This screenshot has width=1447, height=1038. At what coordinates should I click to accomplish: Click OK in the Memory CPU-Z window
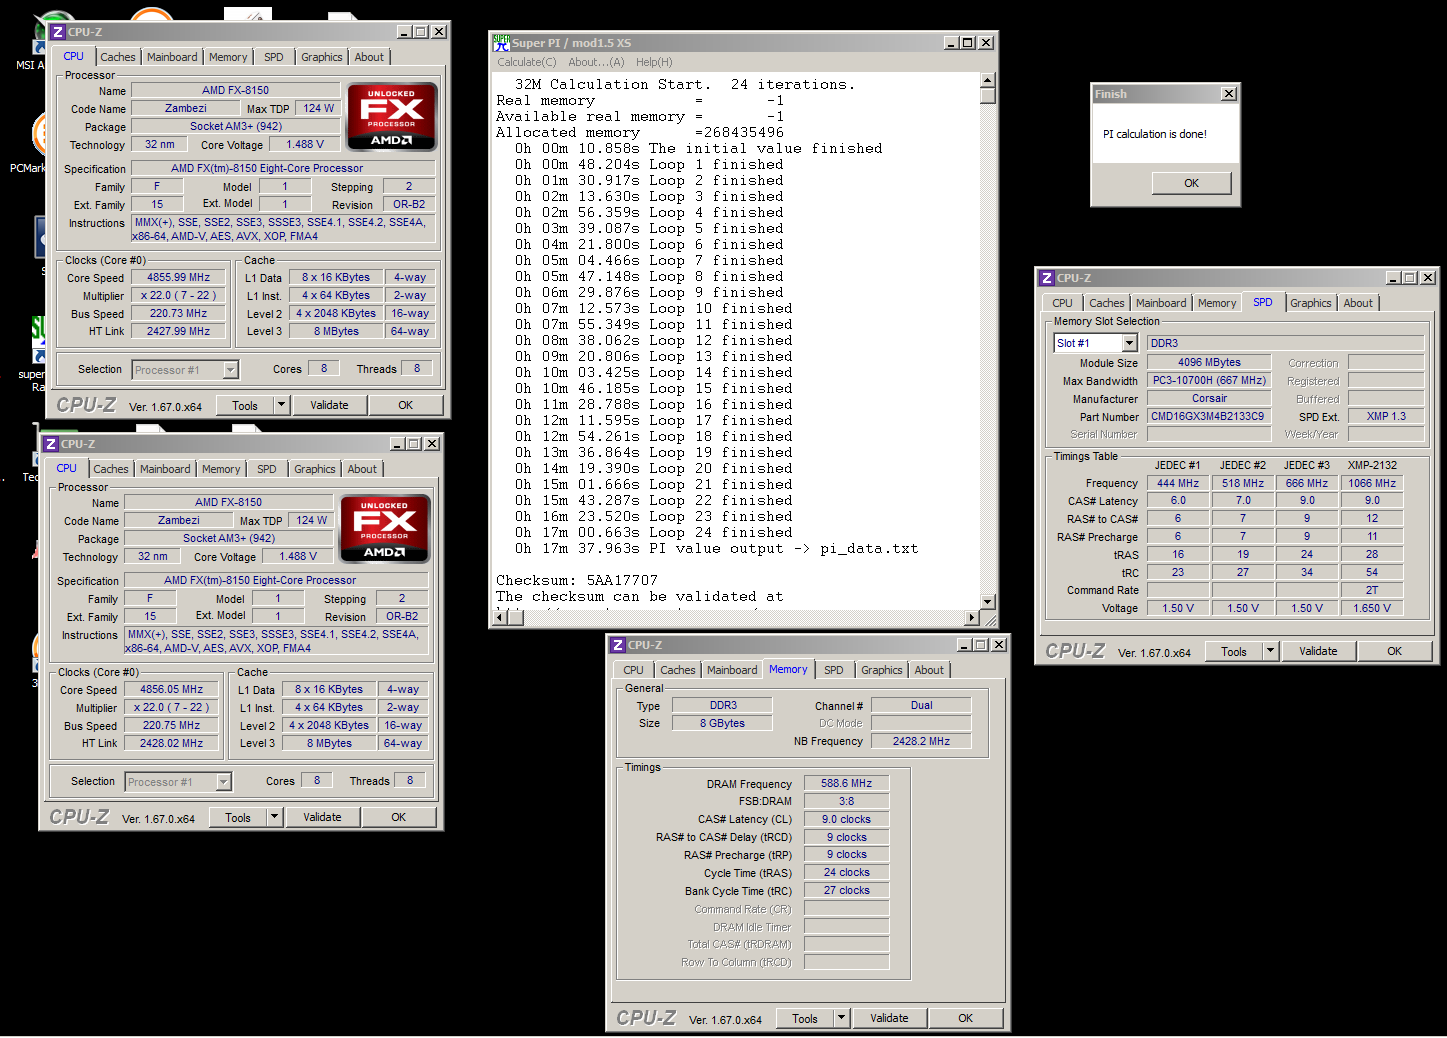[965, 1018]
